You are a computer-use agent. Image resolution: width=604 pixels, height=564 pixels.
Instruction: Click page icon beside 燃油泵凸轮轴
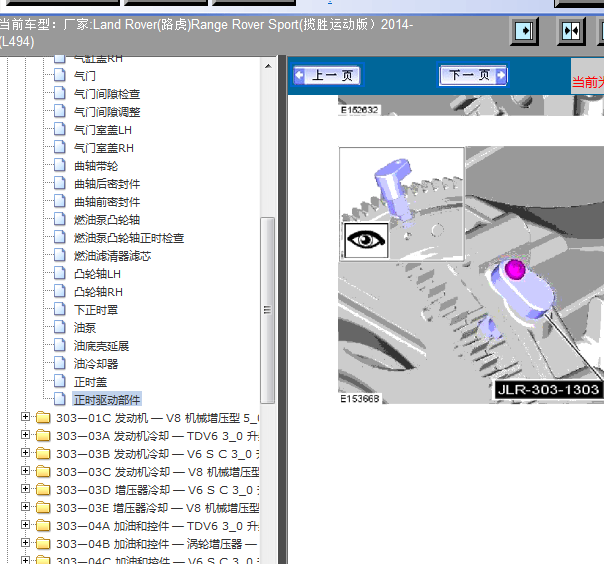point(59,219)
